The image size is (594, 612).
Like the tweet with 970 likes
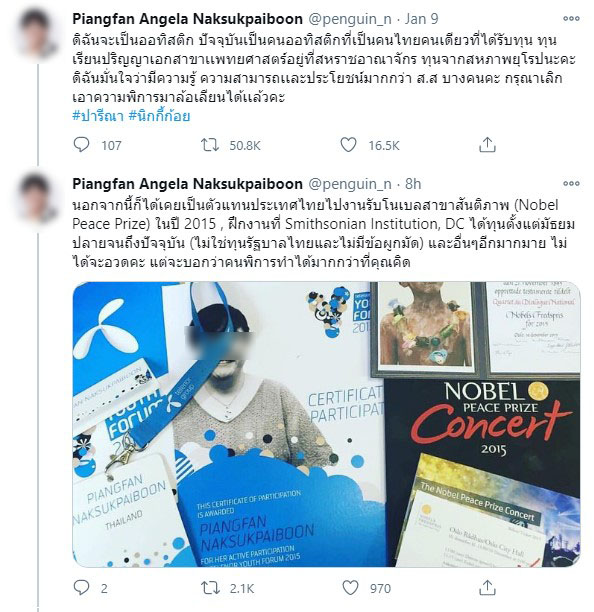pyautogui.click(x=350, y=587)
